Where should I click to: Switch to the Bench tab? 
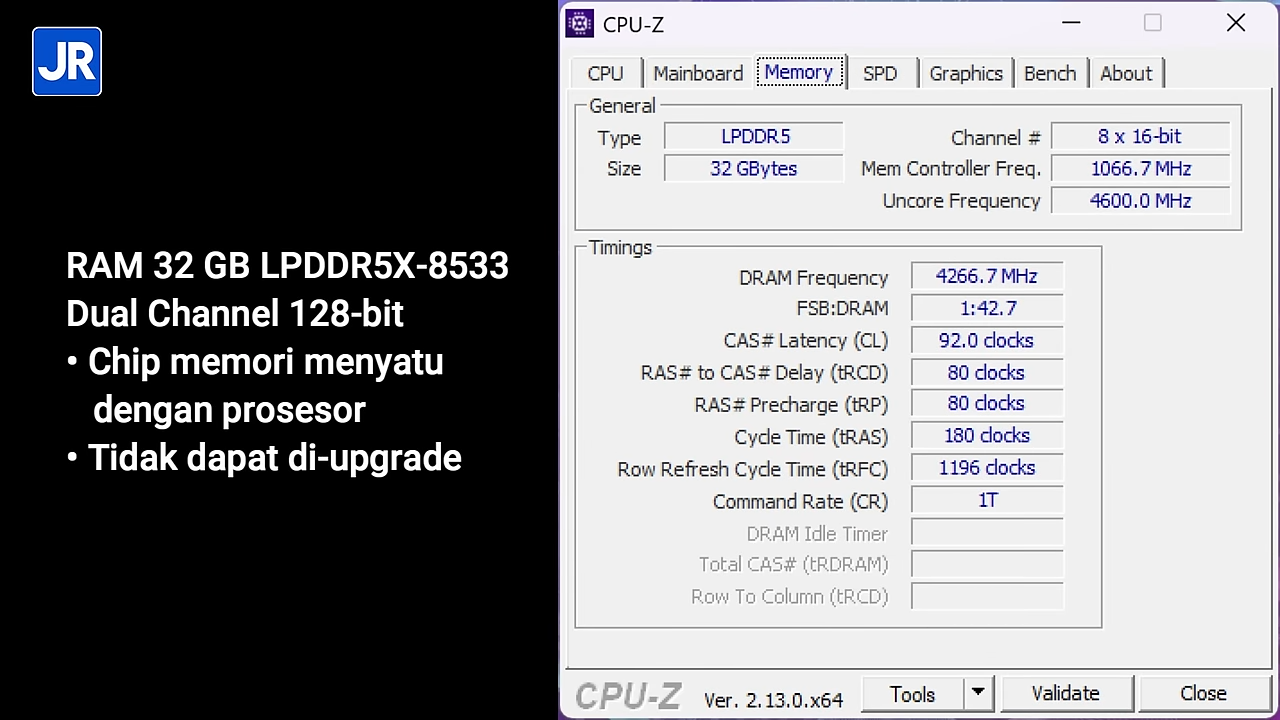click(1050, 73)
